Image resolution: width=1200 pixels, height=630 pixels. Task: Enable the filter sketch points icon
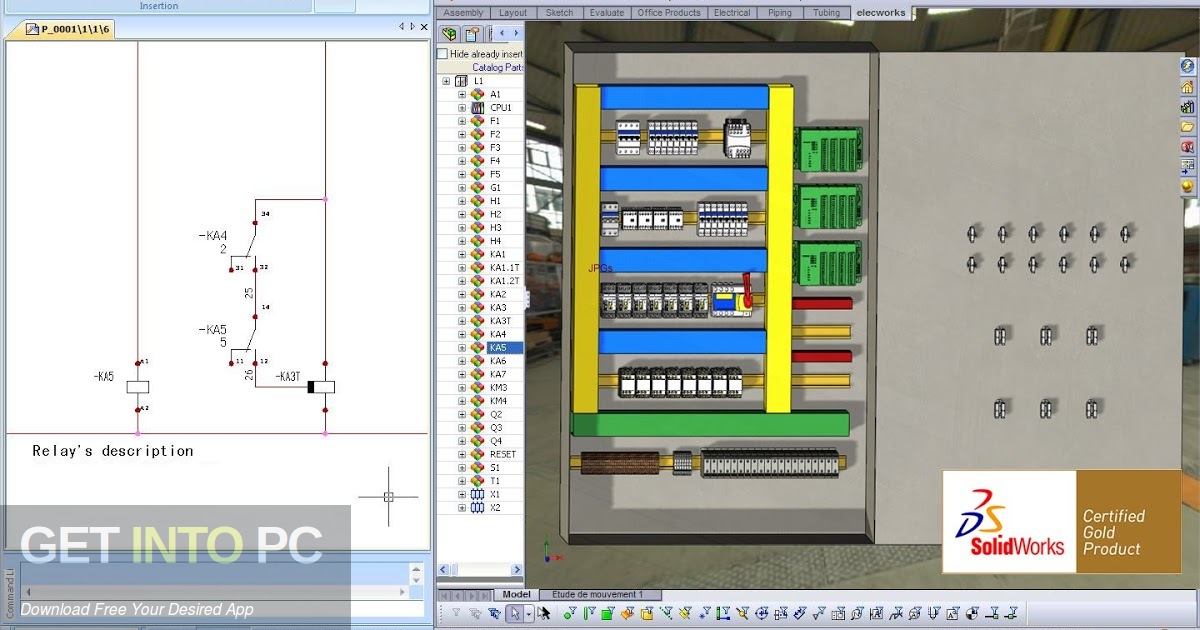[704, 614]
